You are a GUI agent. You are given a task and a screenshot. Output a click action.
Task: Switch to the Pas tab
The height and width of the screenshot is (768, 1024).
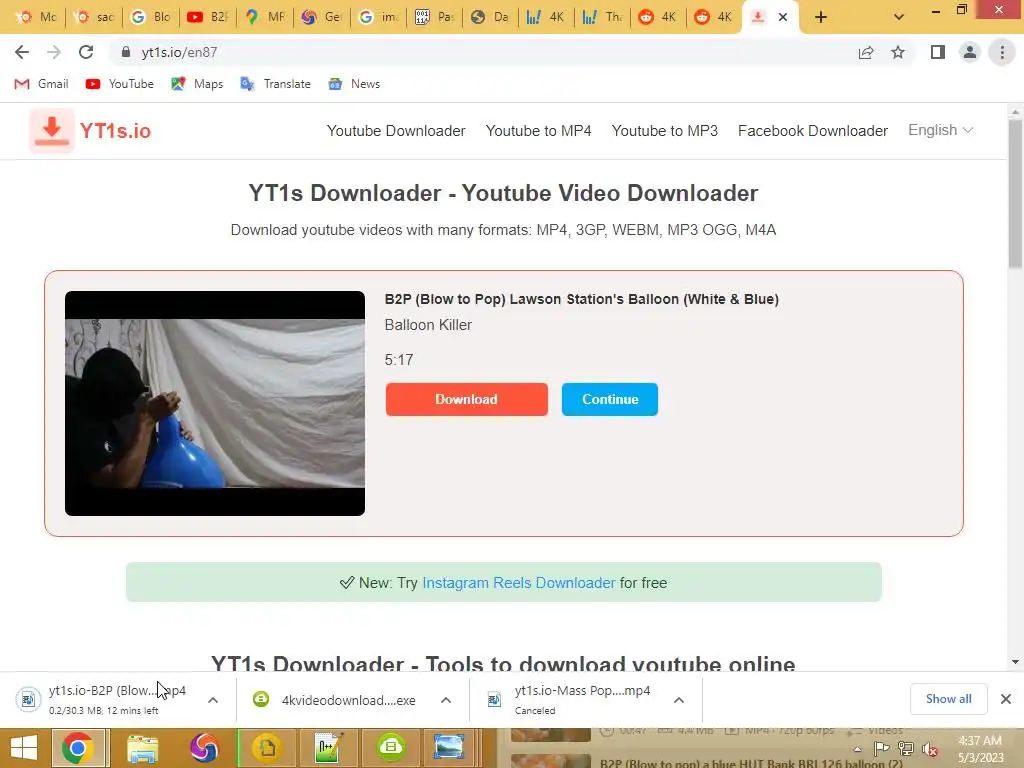coord(434,17)
